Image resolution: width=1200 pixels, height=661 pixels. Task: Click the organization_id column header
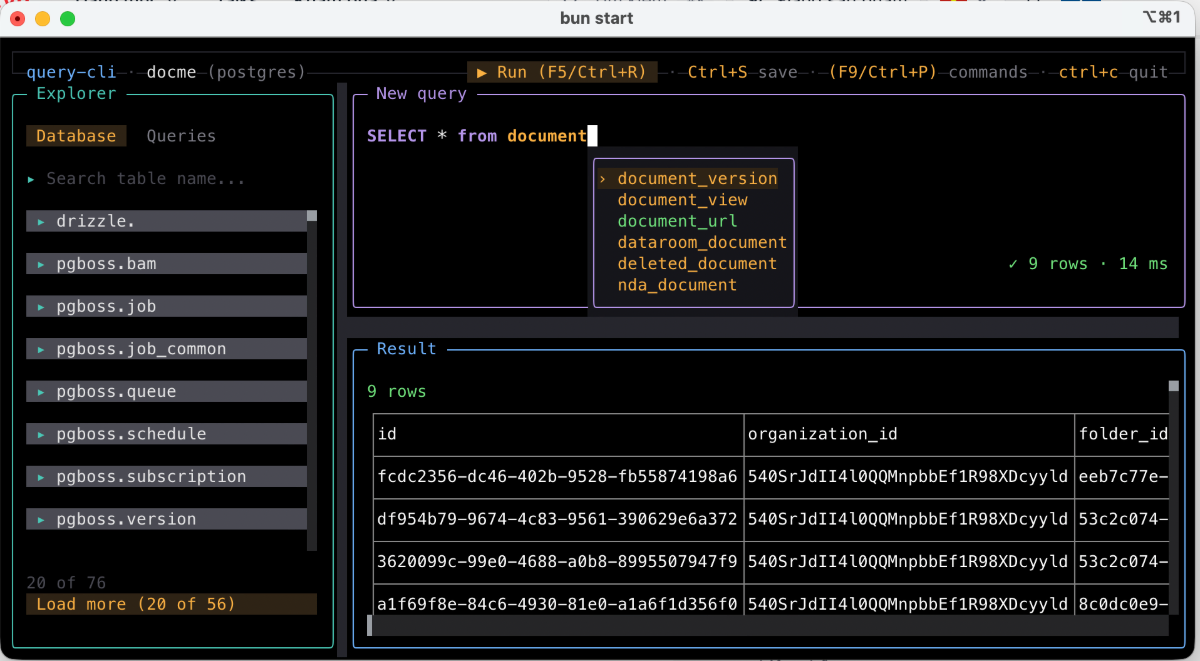click(x=909, y=434)
